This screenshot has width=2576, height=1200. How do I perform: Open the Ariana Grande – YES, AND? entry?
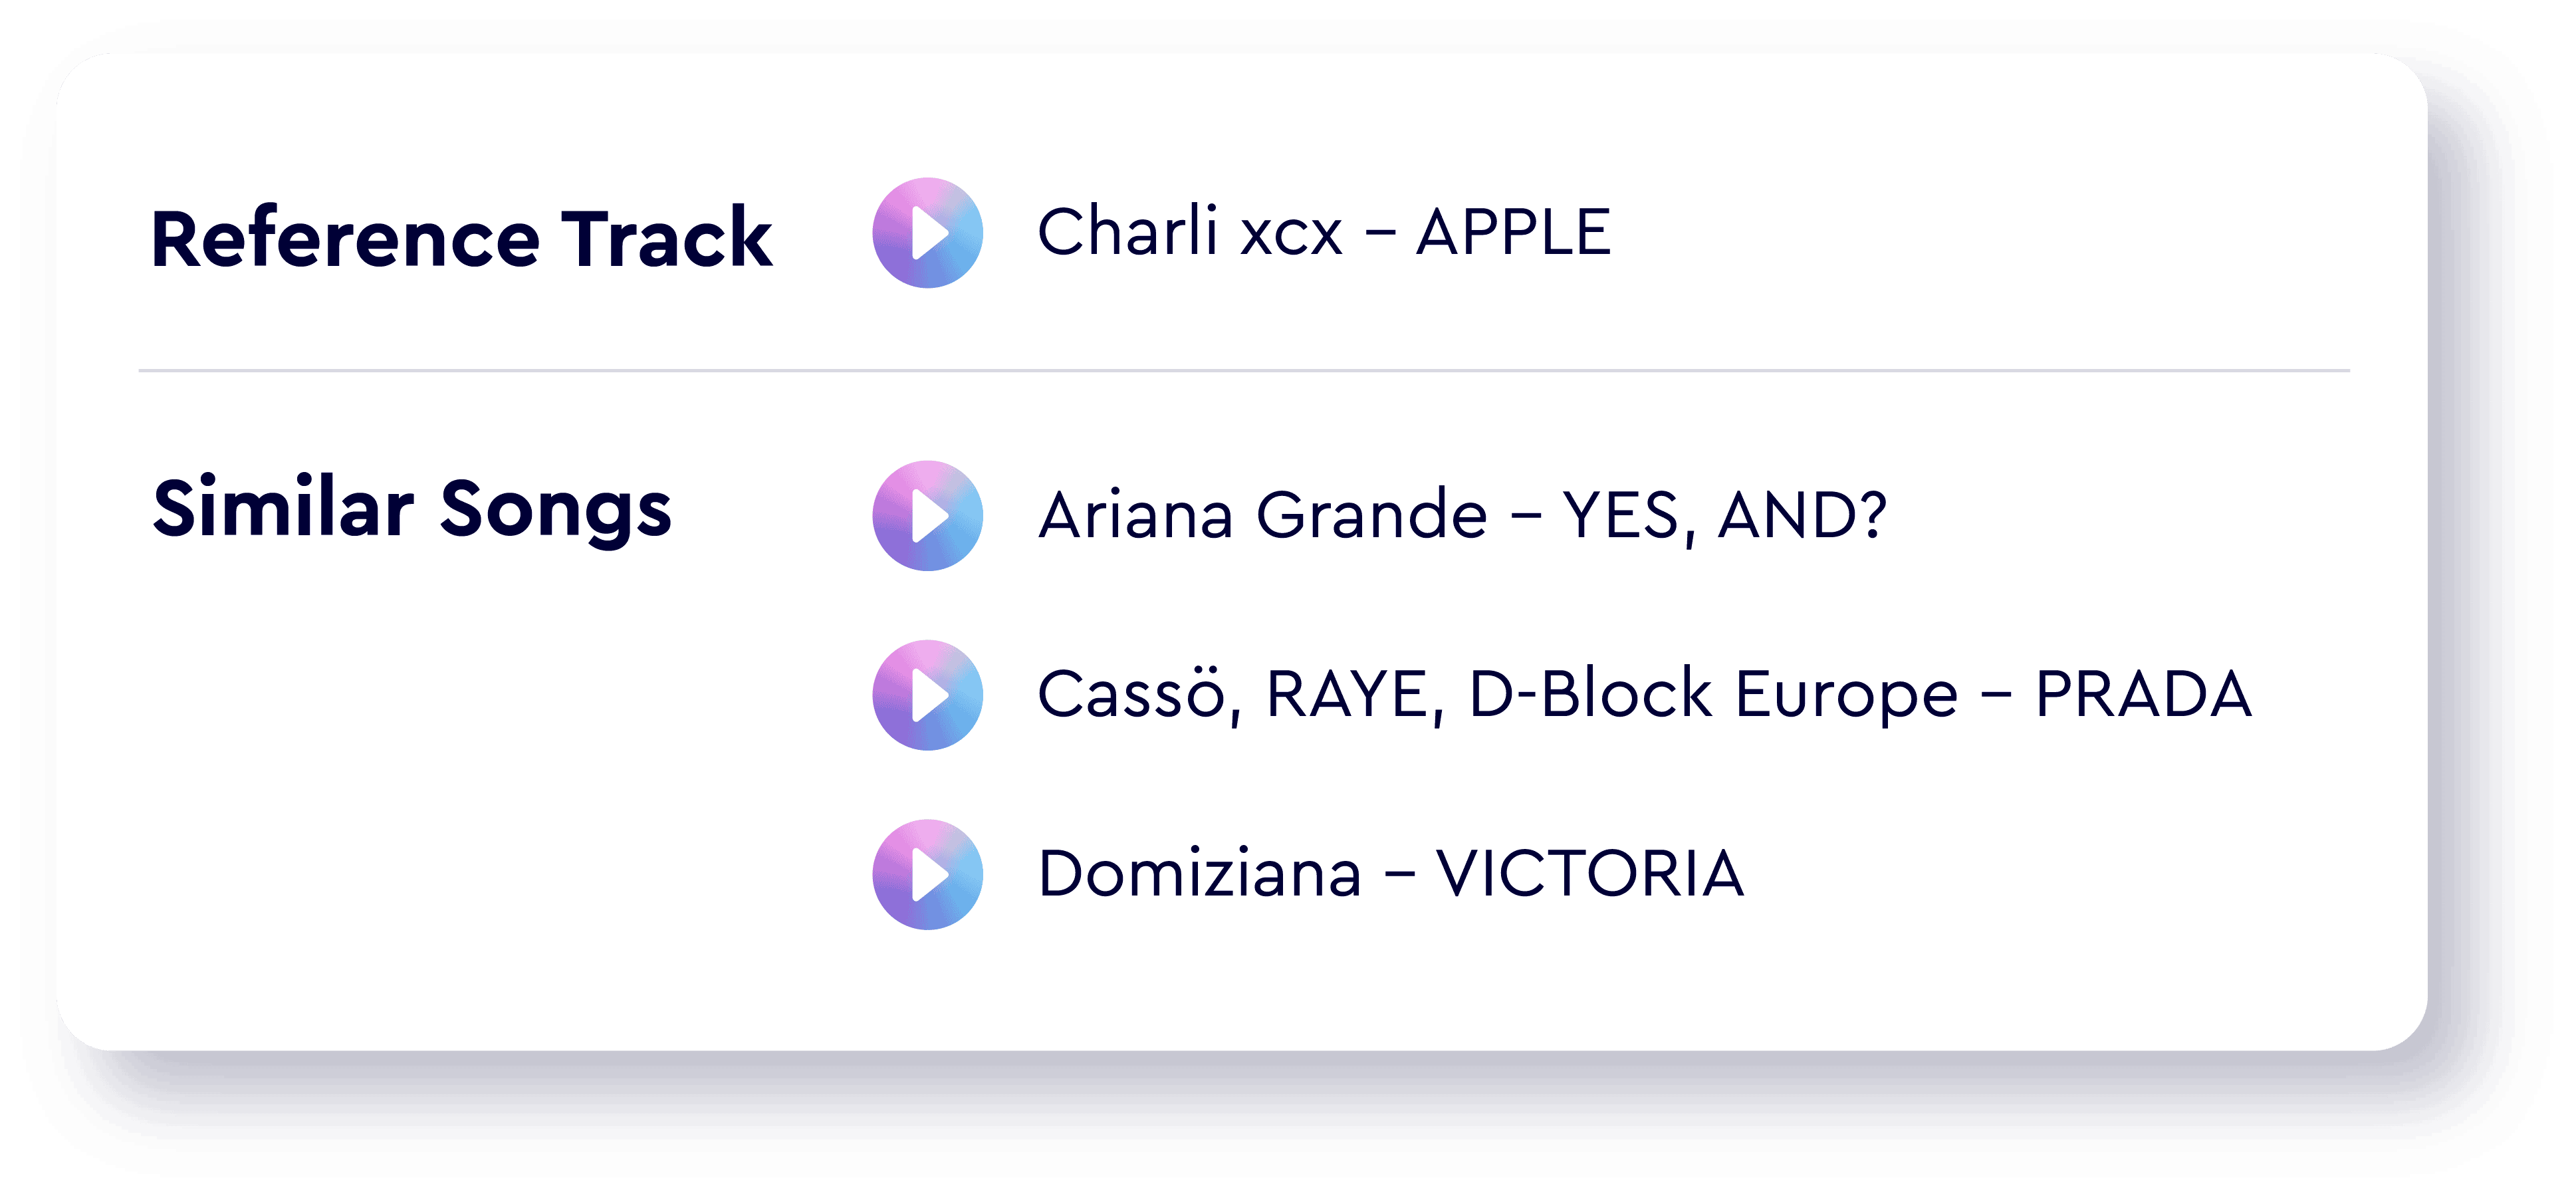[x=1462, y=516]
